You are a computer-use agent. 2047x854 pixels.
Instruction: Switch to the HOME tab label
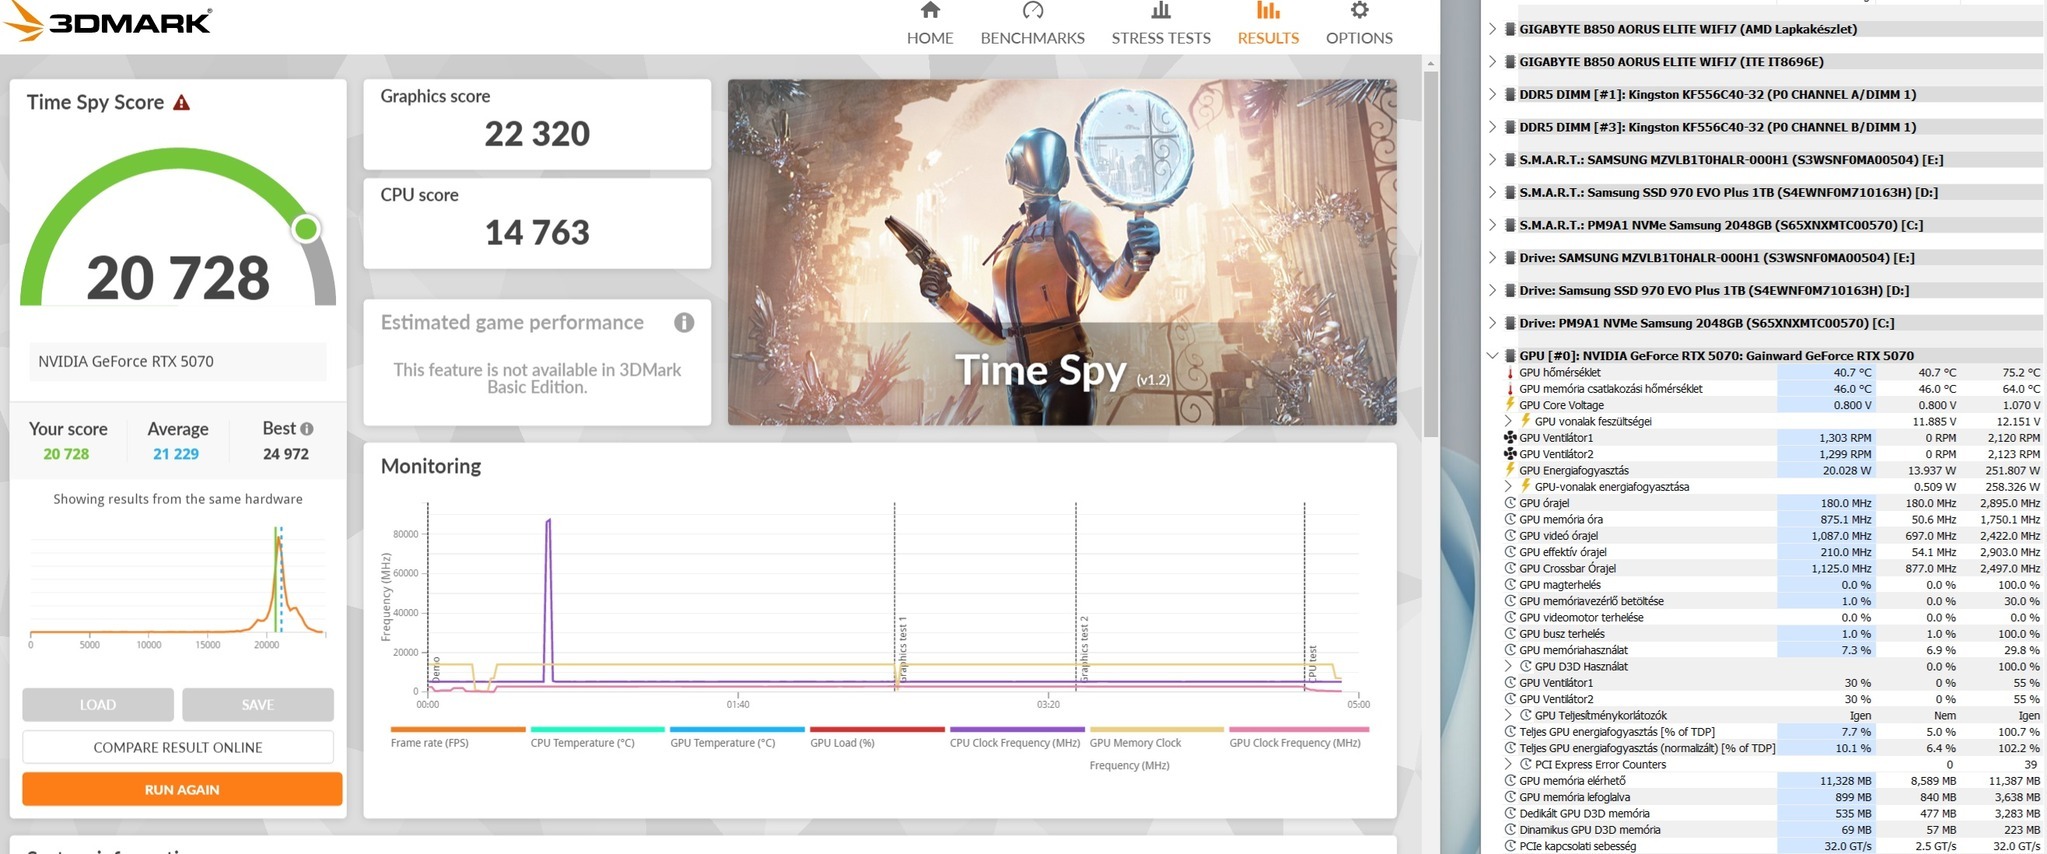coord(930,38)
